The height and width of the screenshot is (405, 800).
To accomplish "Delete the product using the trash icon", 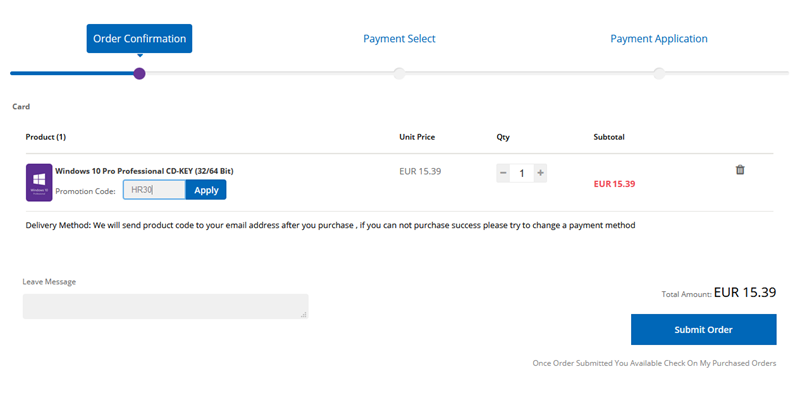I will pos(740,170).
